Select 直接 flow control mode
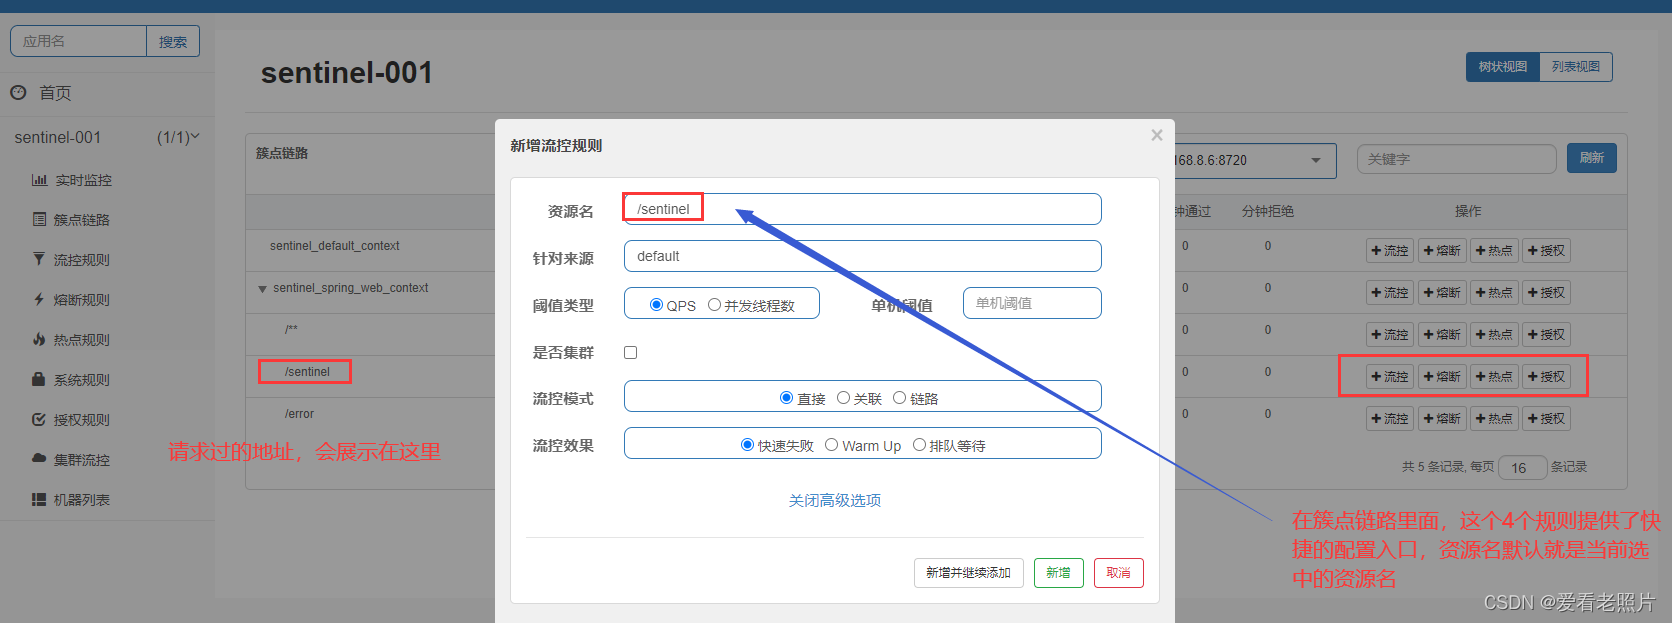Screen dimensions: 1672x623 [786, 398]
